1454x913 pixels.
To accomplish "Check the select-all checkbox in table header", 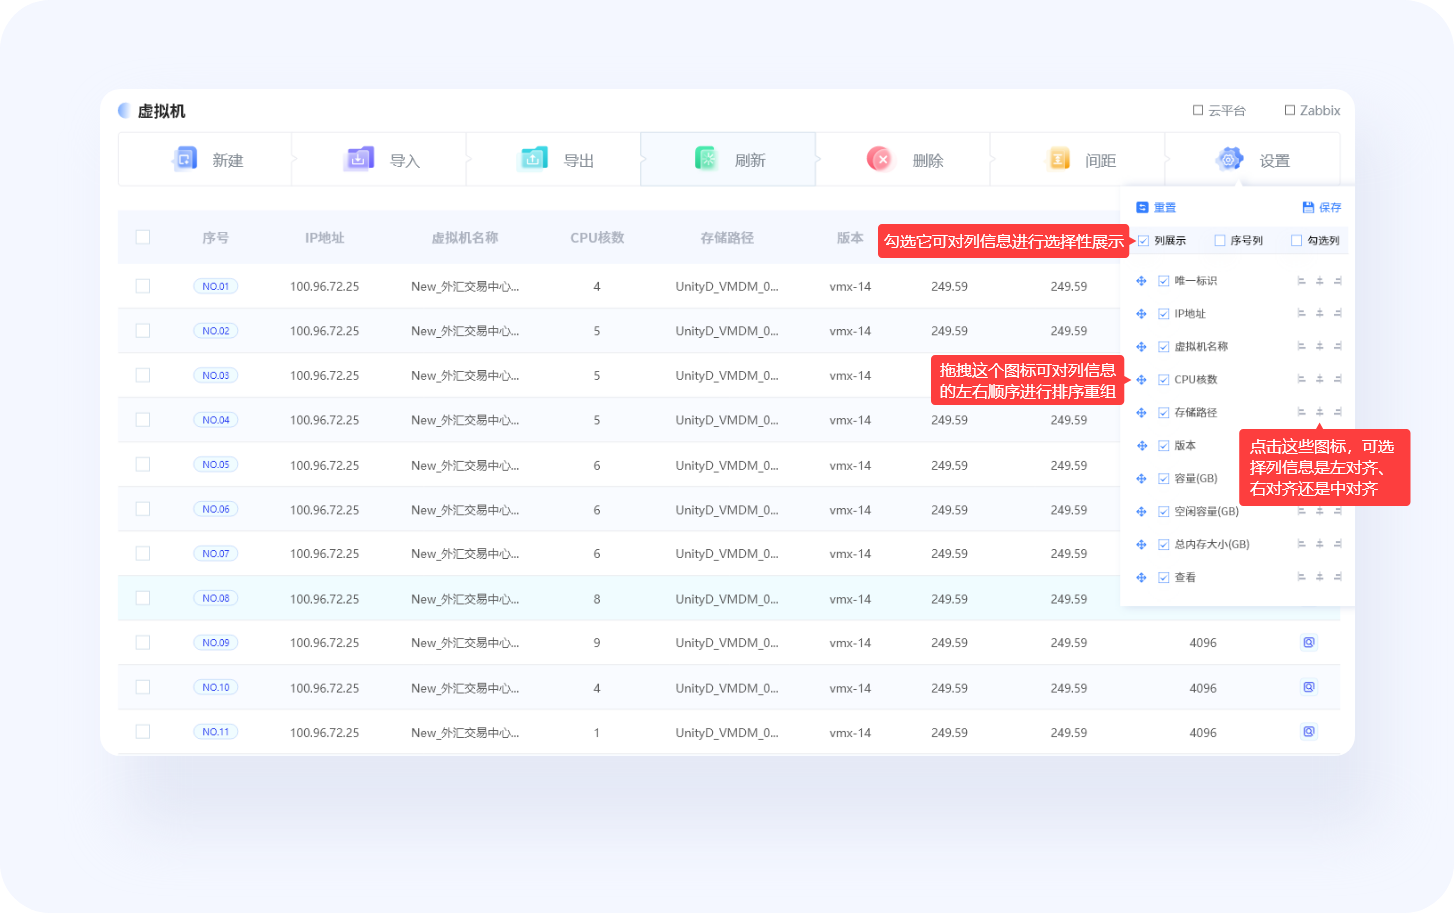I will [143, 237].
